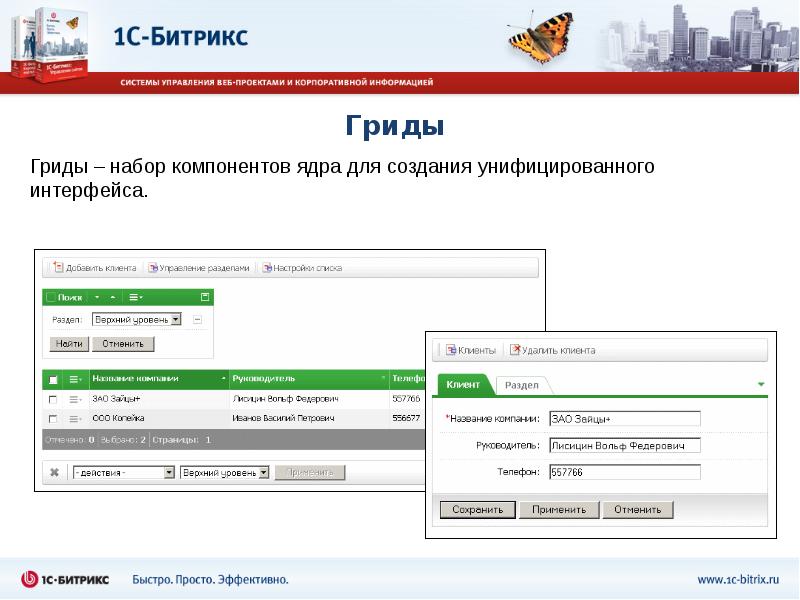This screenshot has width=800, height=600.
Task: Click the Руководитель input field
Action: click(x=625, y=445)
